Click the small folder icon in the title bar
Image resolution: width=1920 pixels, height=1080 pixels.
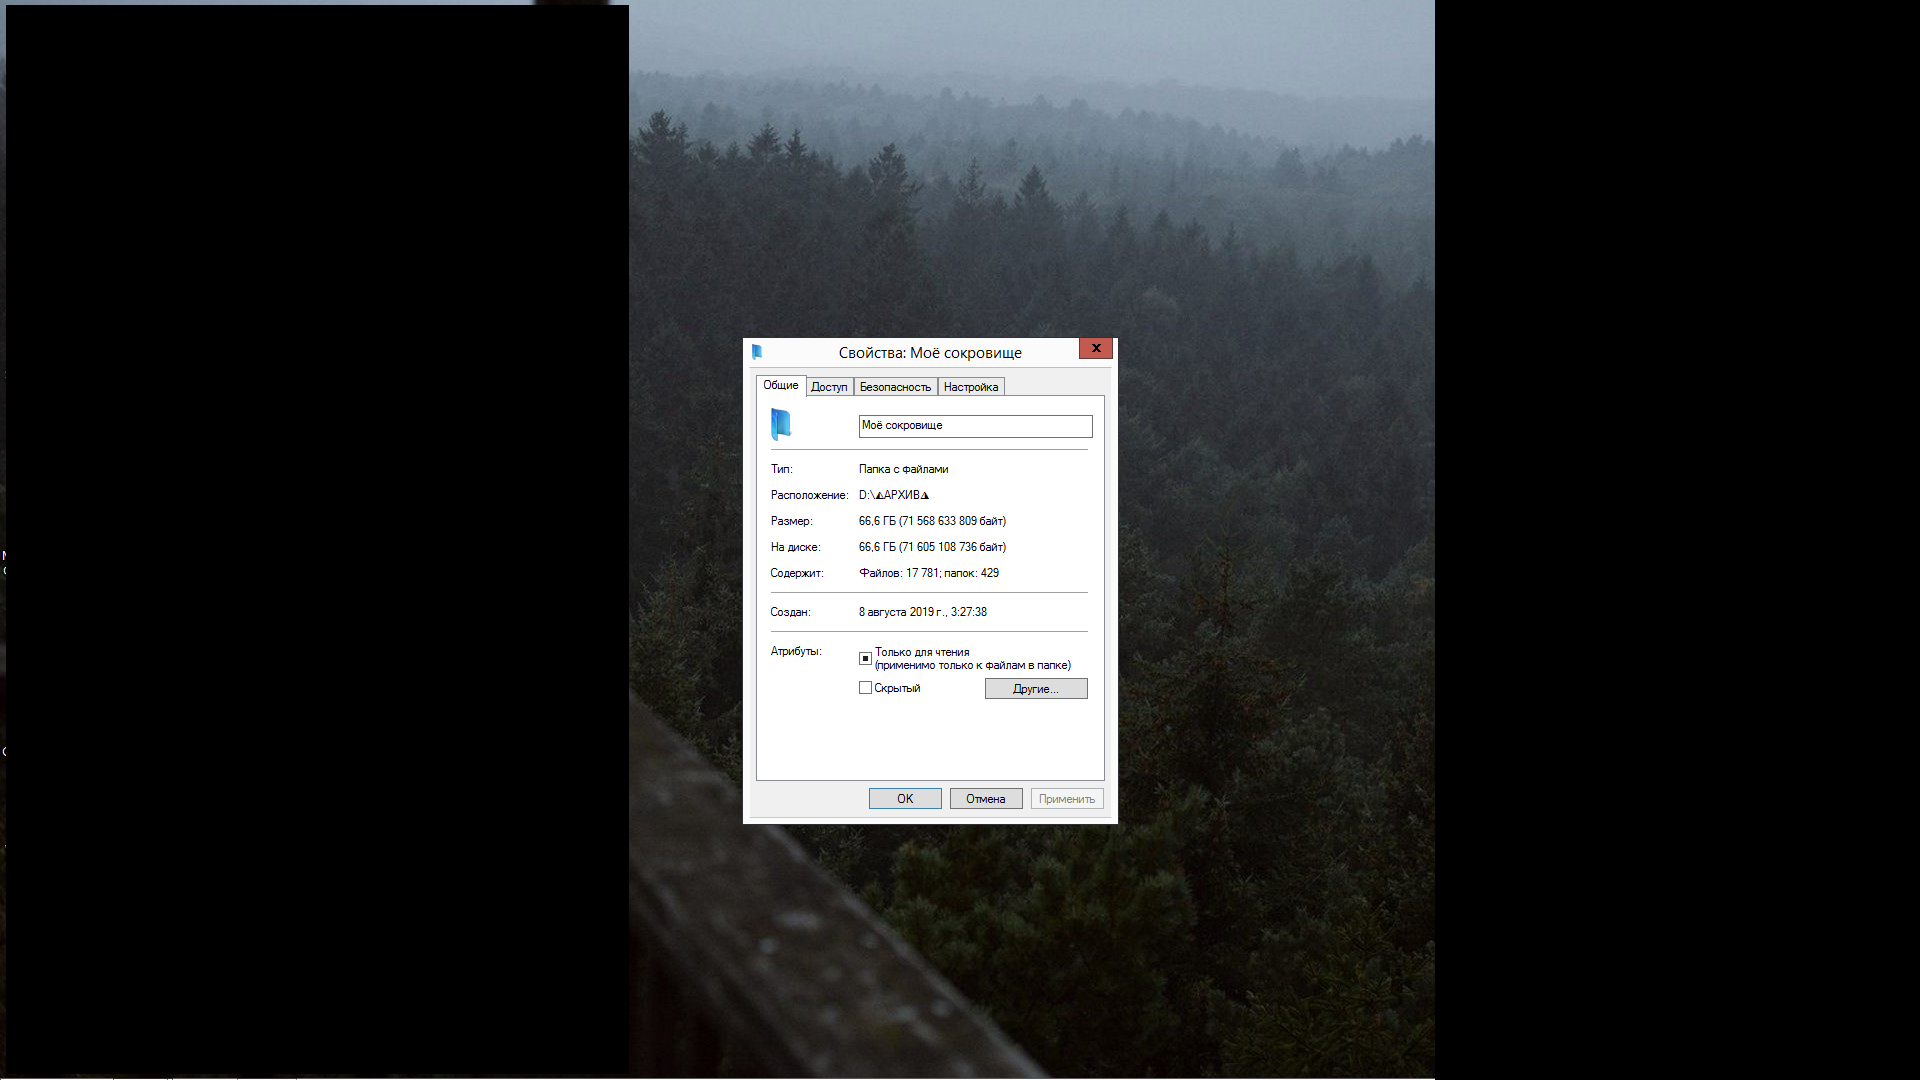(757, 352)
